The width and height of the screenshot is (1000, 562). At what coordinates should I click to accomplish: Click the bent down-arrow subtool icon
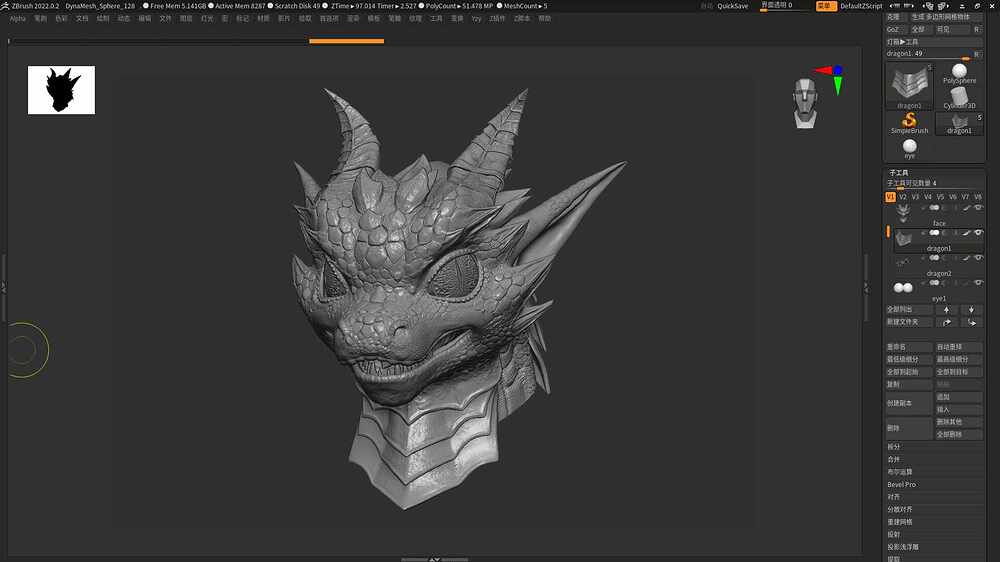971,322
